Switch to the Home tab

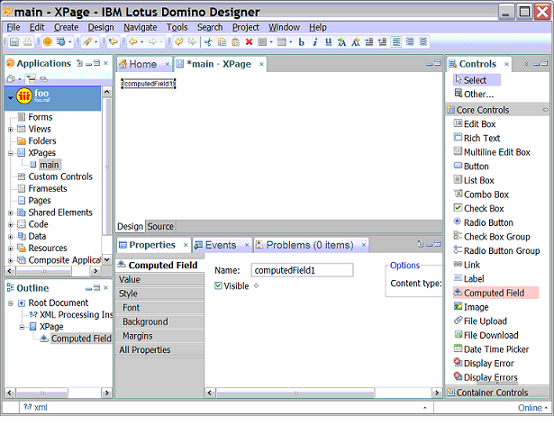point(143,64)
